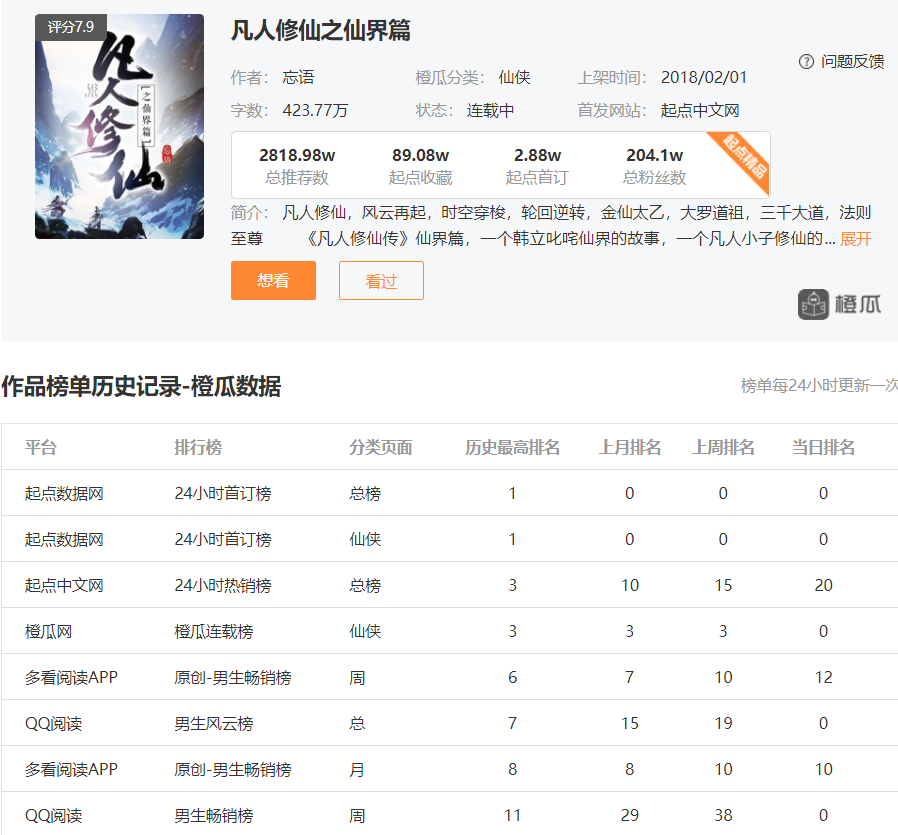Click 起点中文网 in the platform column
The image size is (898, 835).
(64, 585)
